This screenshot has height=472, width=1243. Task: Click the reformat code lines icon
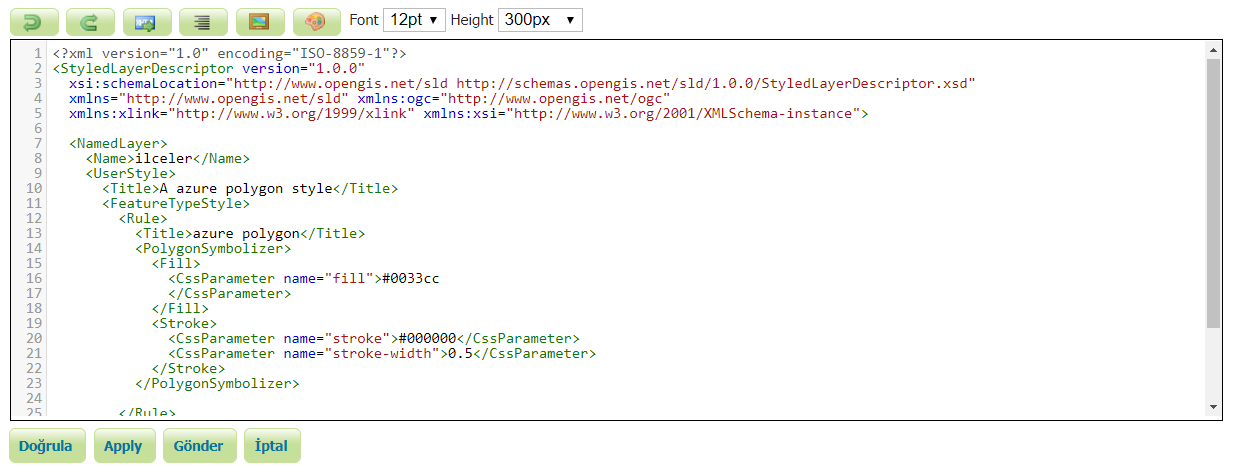pos(204,20)
